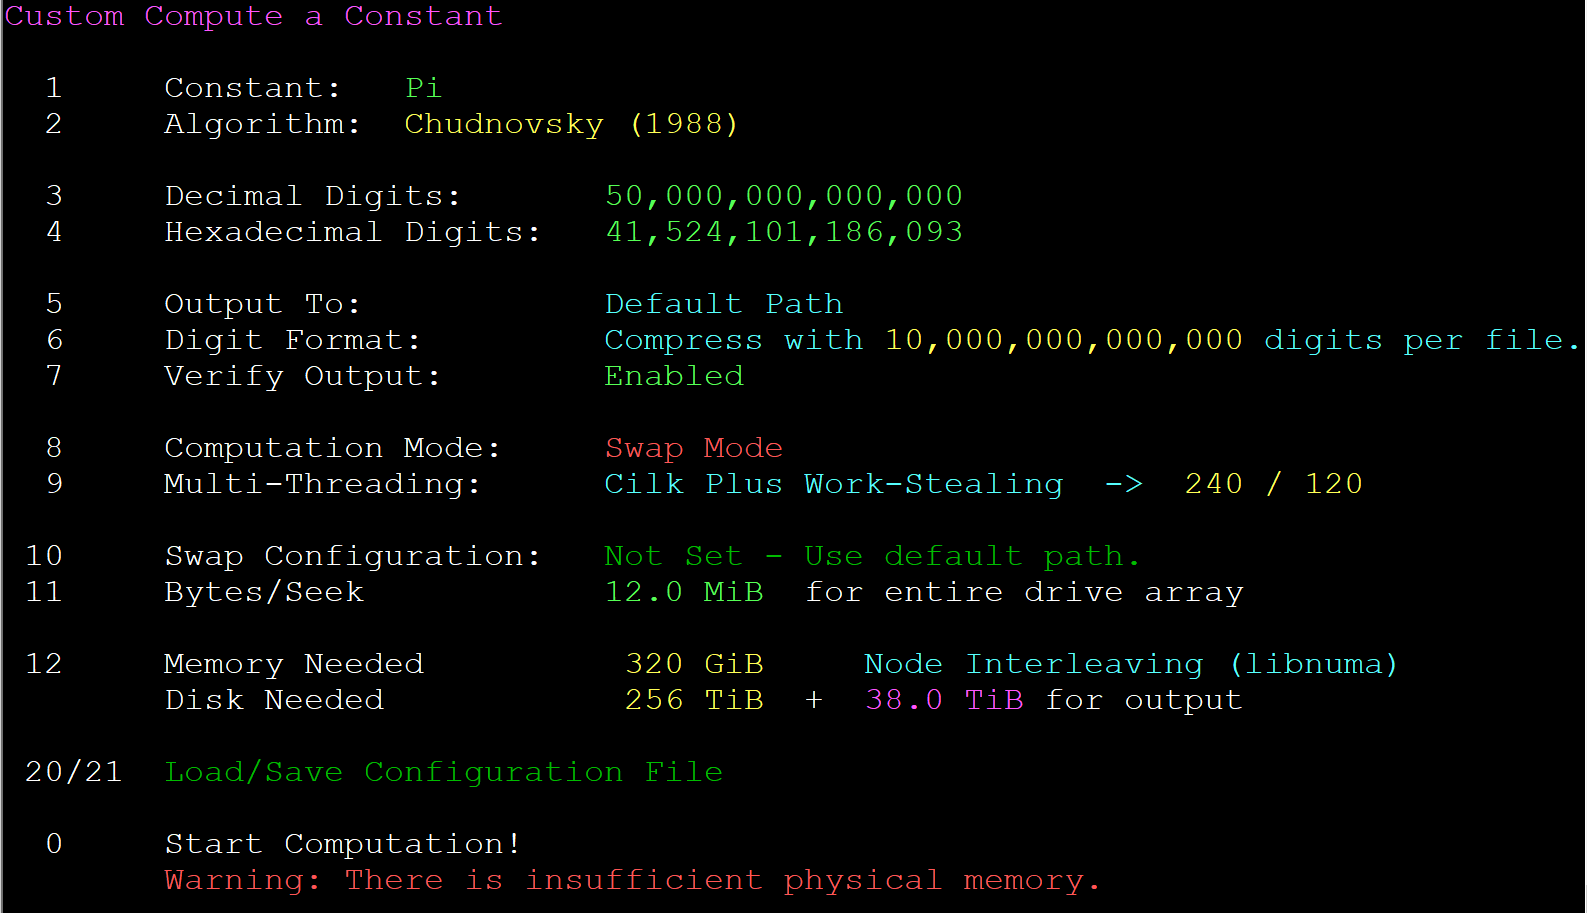Select the 'Bytes/Seek' label

(264, 592)
